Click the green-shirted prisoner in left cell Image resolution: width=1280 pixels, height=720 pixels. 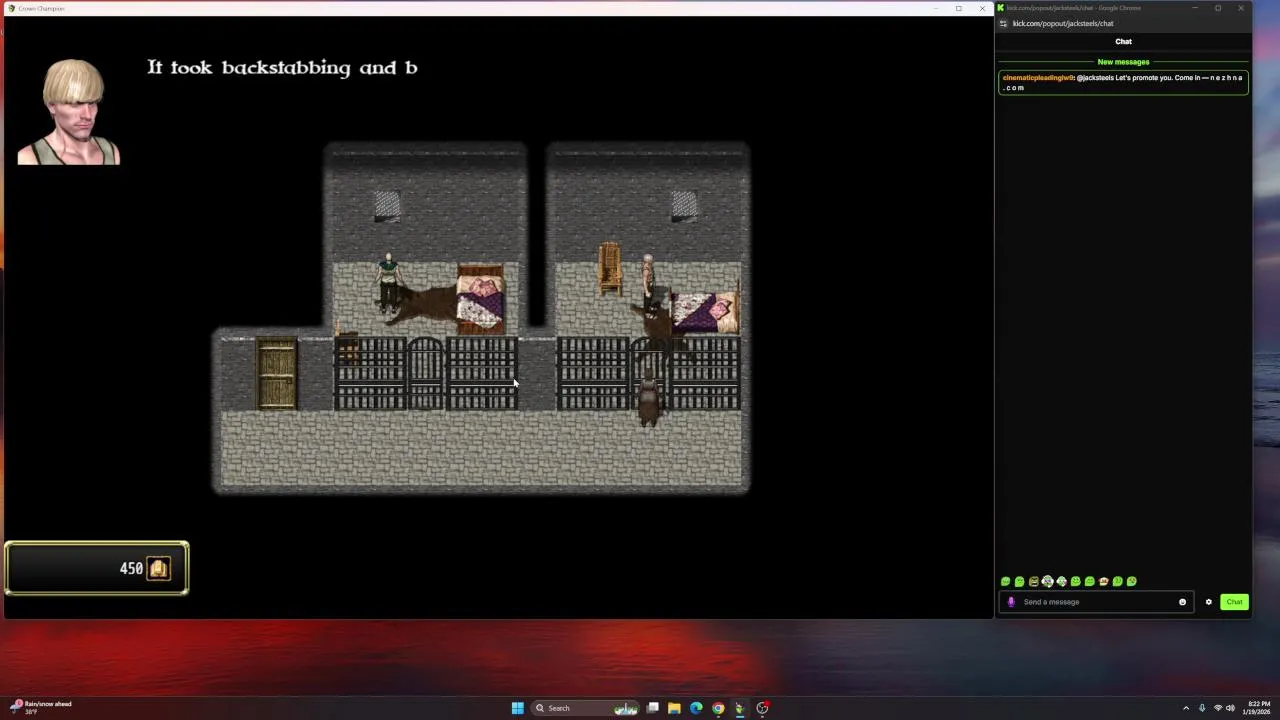388,282
